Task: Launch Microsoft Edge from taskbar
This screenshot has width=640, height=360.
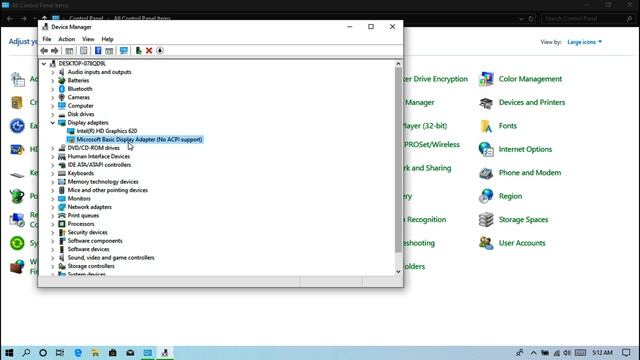Action: [x=78, y=353]
